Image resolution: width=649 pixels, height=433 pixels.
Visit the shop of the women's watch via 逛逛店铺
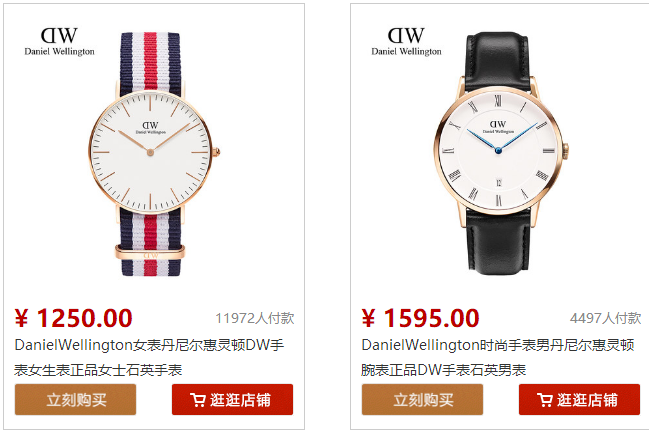(x=232, y=399)
